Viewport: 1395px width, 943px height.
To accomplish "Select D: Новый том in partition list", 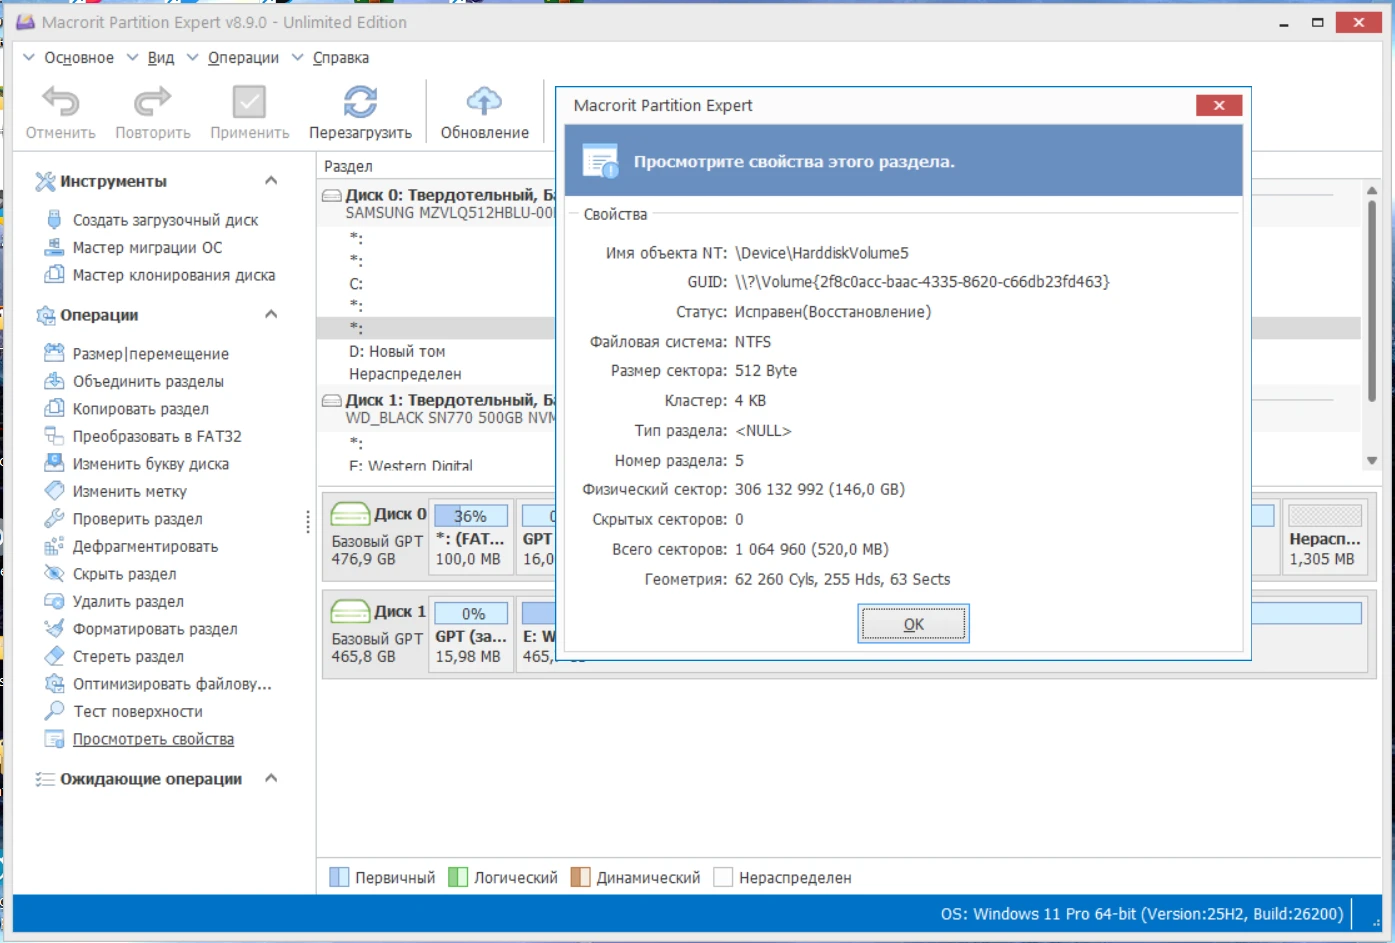I will pos(397,352).
